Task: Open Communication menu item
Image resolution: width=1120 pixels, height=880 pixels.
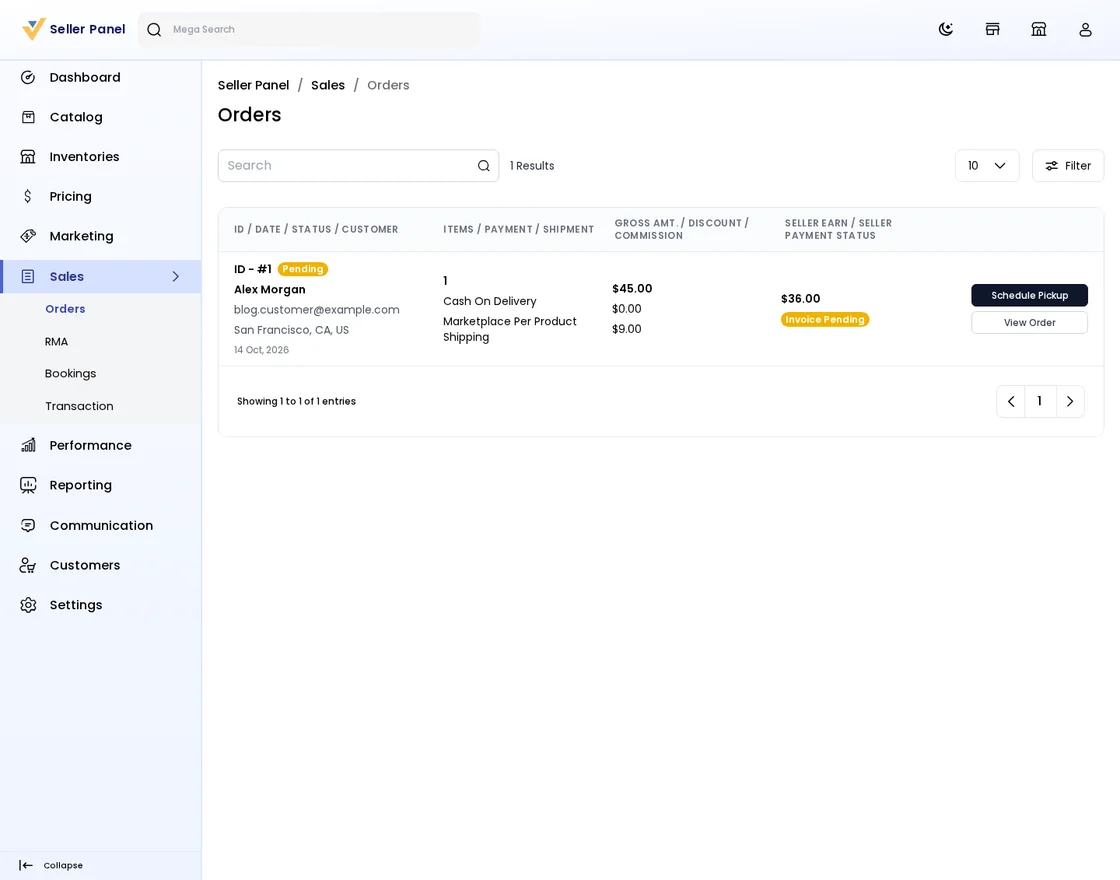Action: click(101, 525)
